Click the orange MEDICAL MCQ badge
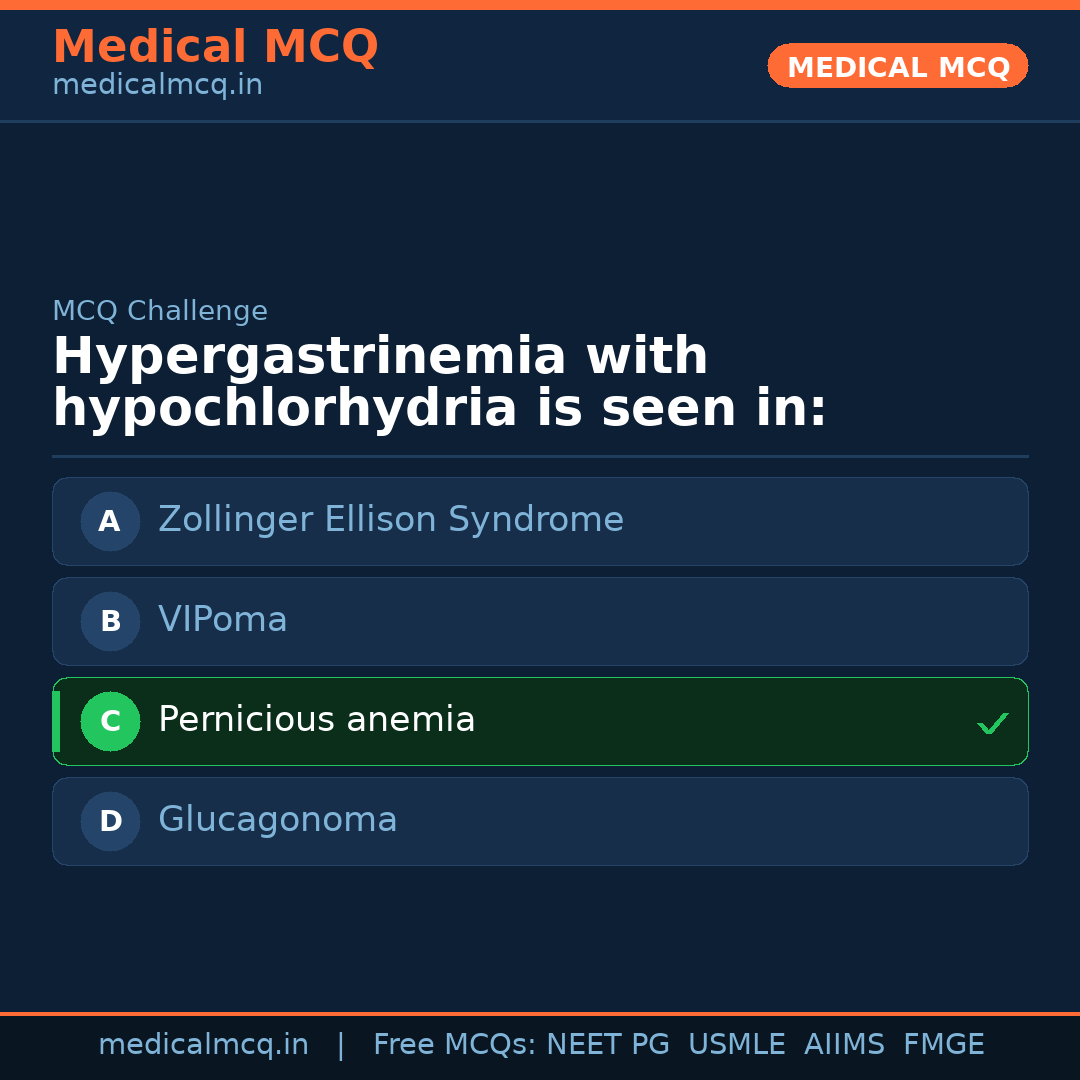Image resolution: width=1080 pixels, height=1080 pixels. coord(897,66)
